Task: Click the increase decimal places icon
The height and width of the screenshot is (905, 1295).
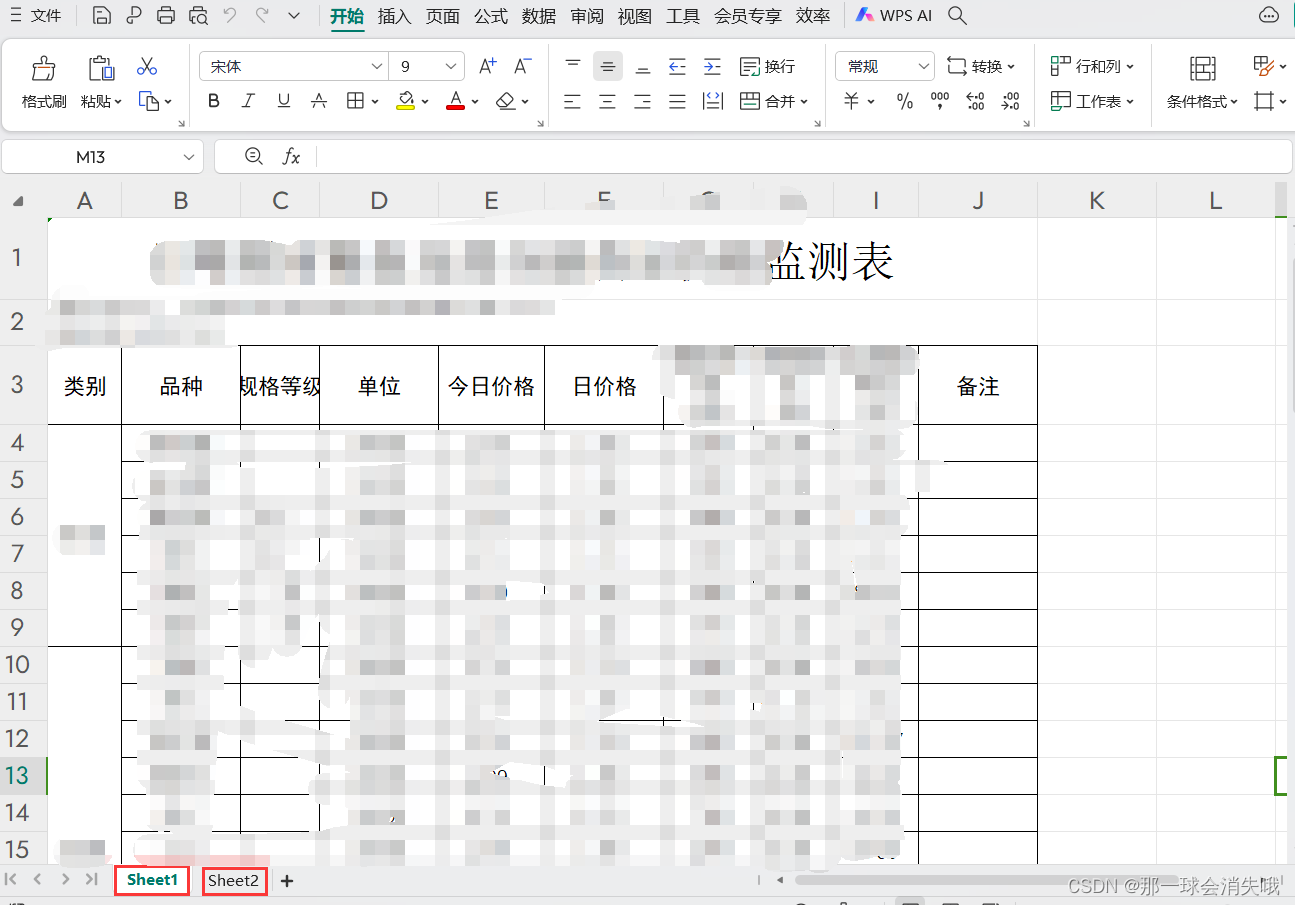Action: (975, 100)
